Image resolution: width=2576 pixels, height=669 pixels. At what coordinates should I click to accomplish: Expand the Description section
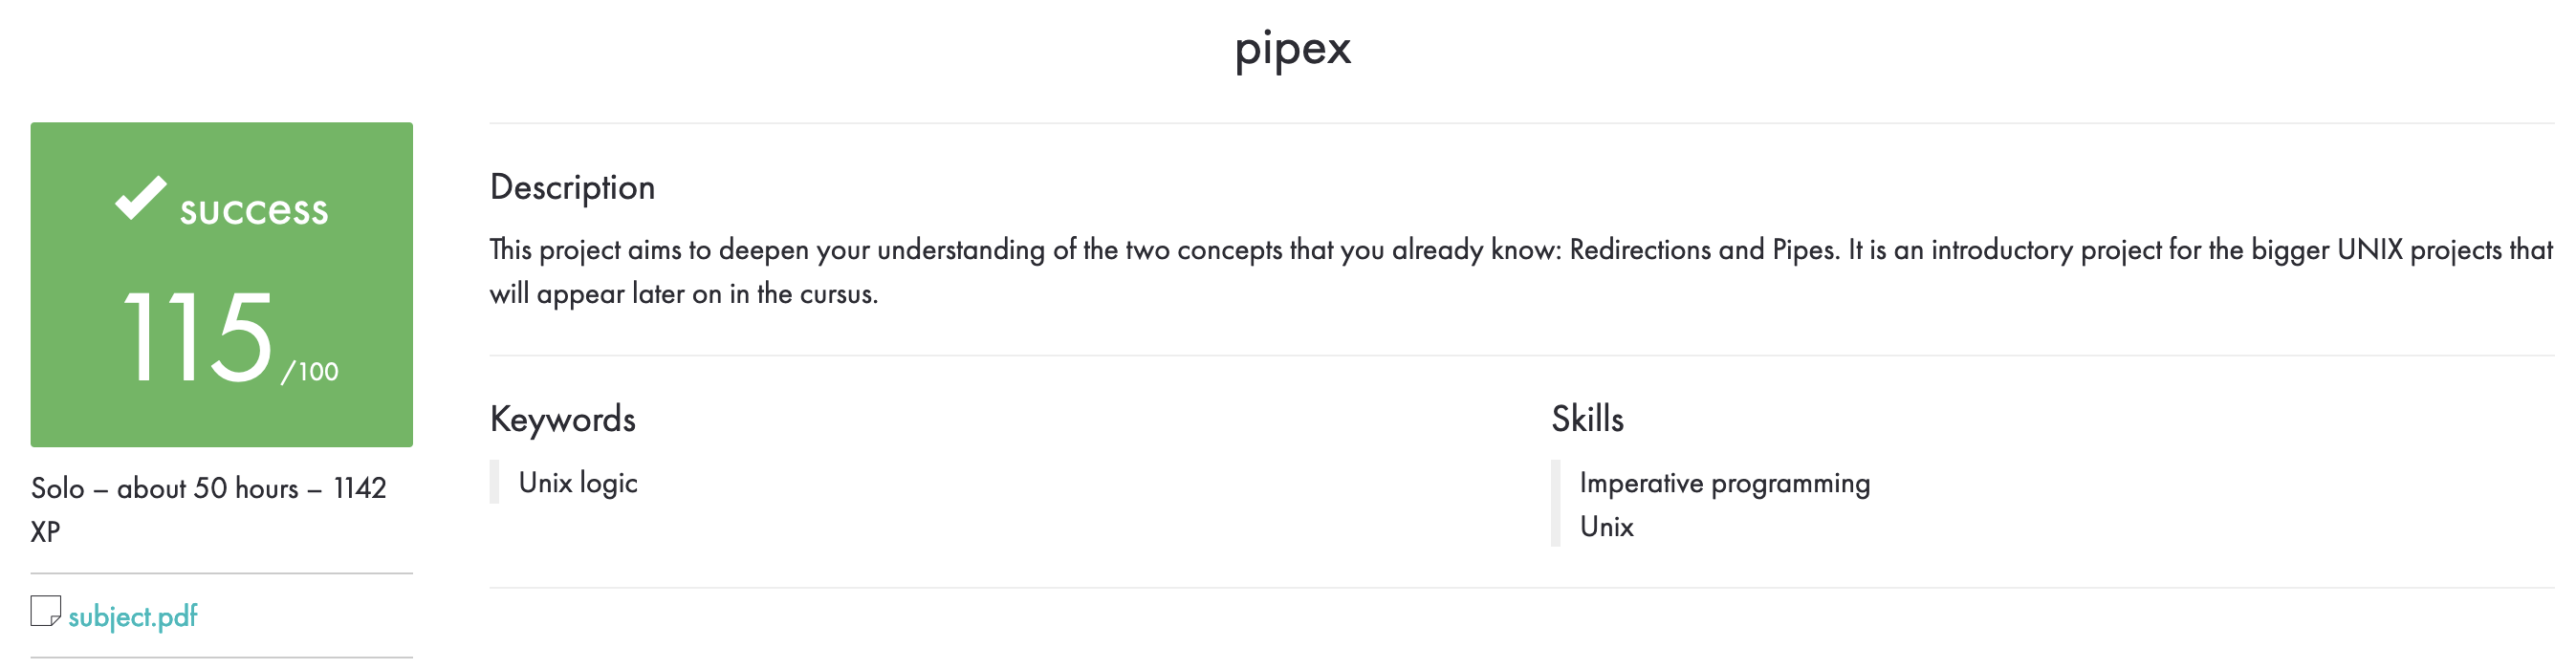click(572, 186)
